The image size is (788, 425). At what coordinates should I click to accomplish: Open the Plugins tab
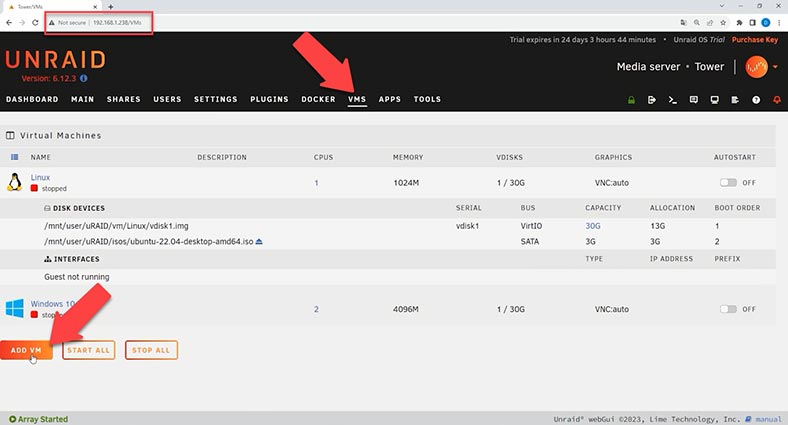[269, 99]
